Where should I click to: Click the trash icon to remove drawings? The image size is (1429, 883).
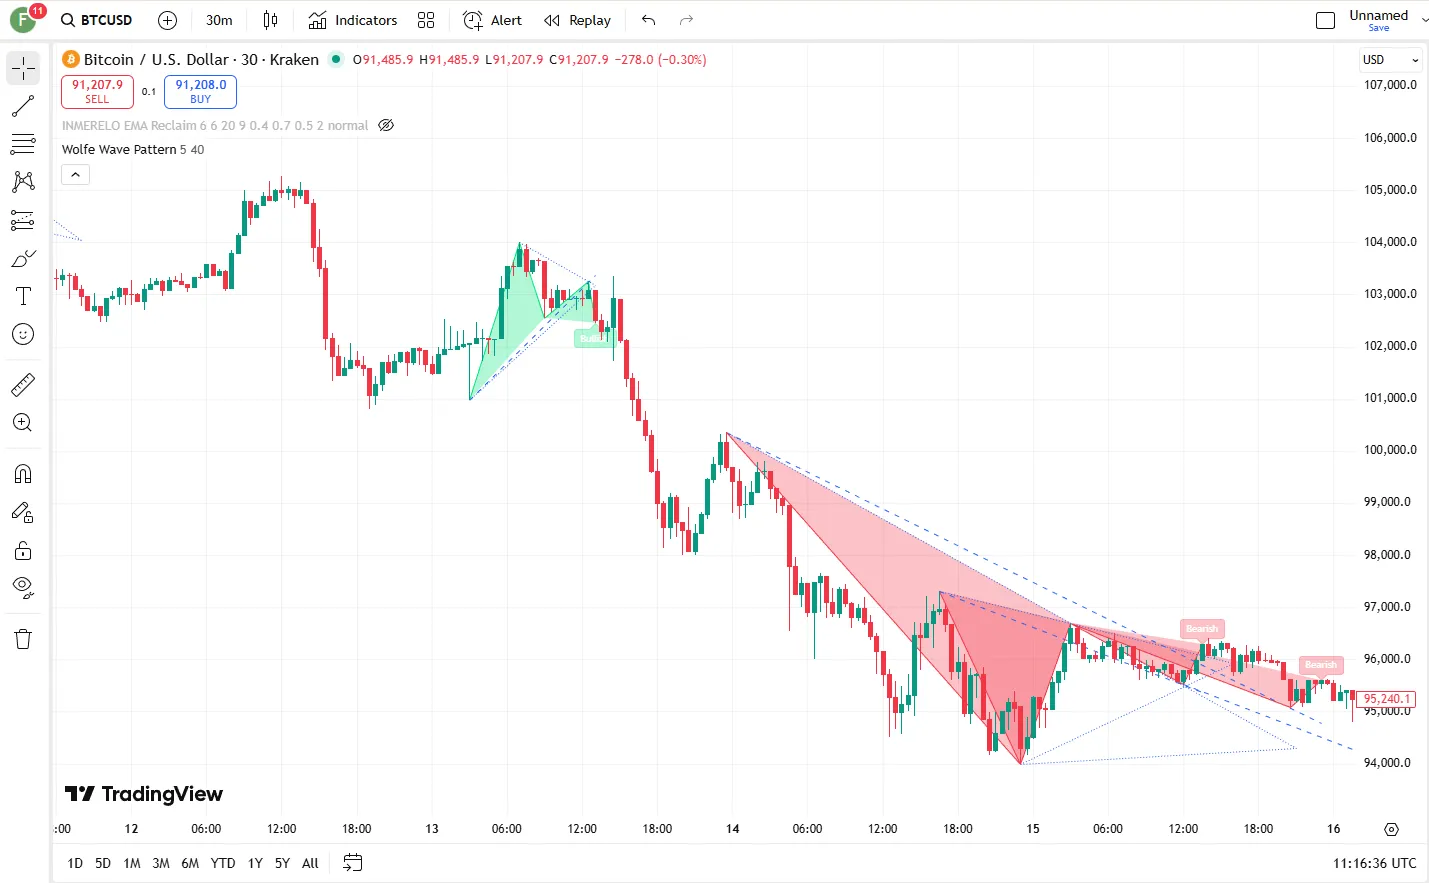(23, 639)
